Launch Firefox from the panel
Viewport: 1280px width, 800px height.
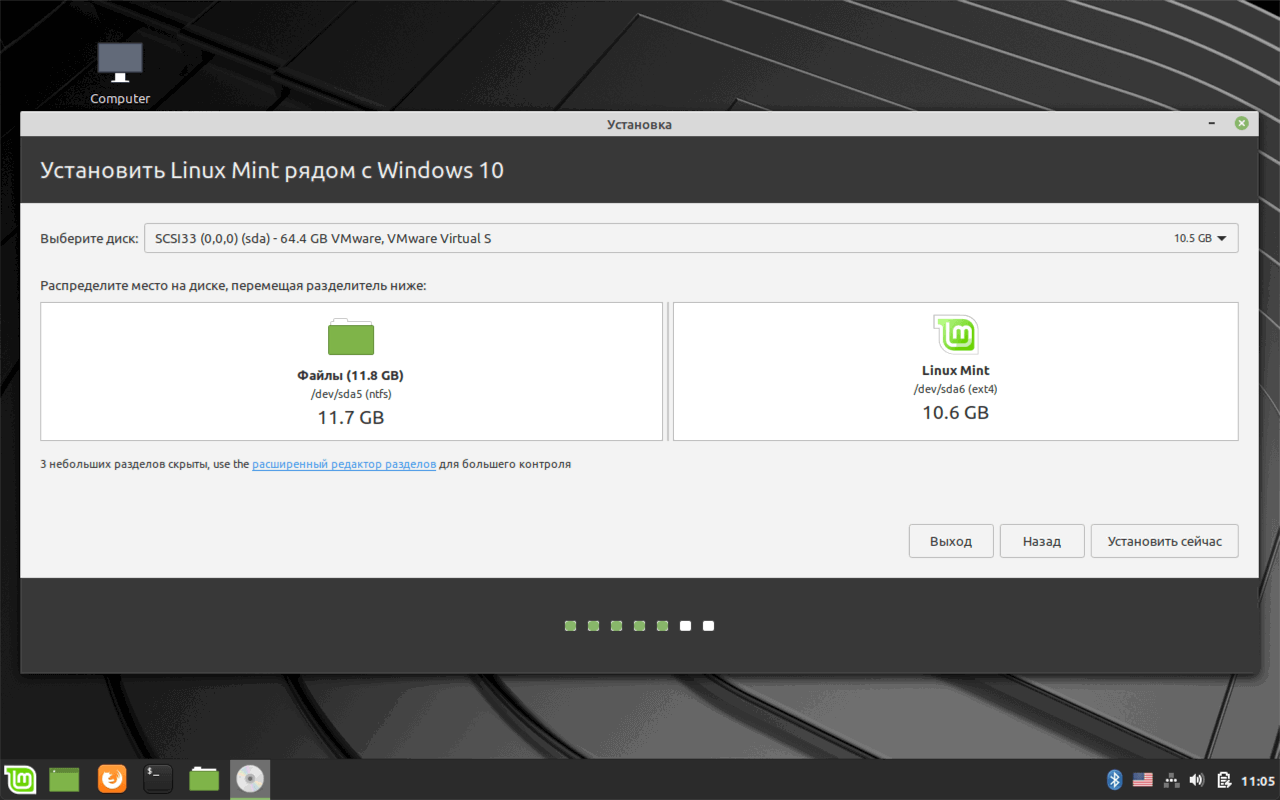(112, 779)
